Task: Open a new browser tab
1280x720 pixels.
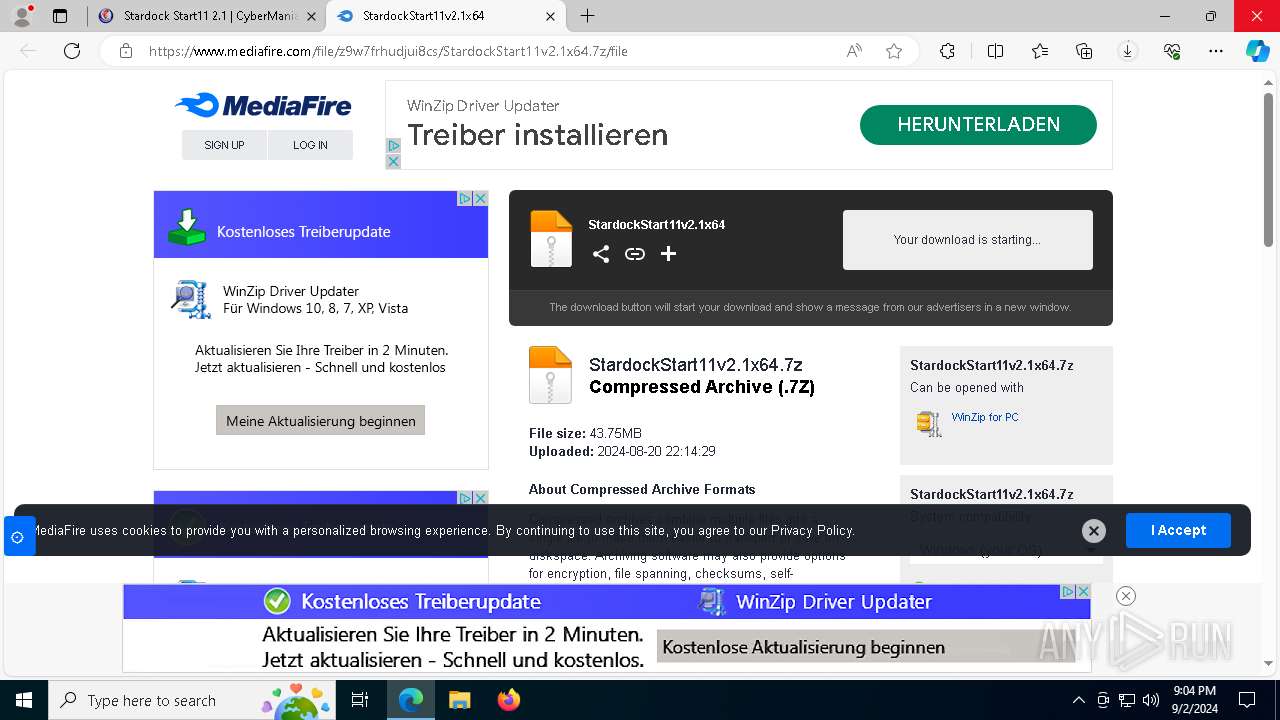Action: [x=588, y=16]
